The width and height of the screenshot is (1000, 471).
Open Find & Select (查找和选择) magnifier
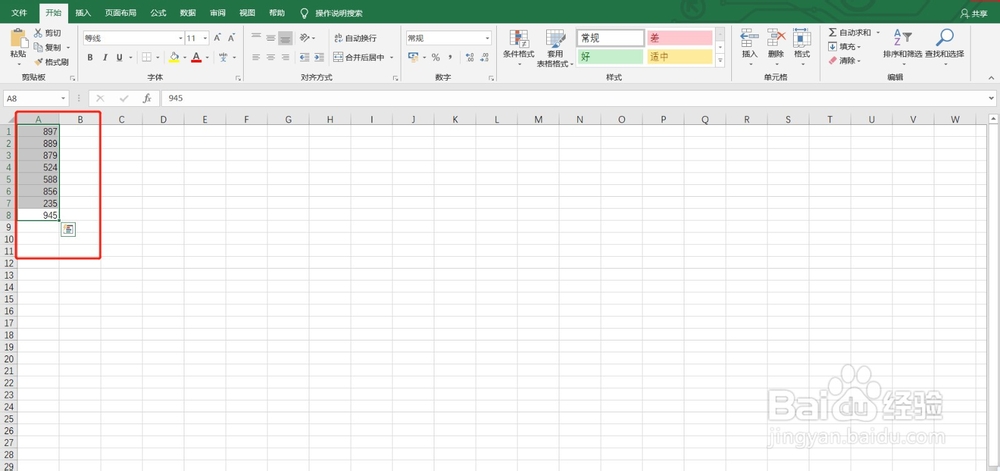tap(945, 38)
